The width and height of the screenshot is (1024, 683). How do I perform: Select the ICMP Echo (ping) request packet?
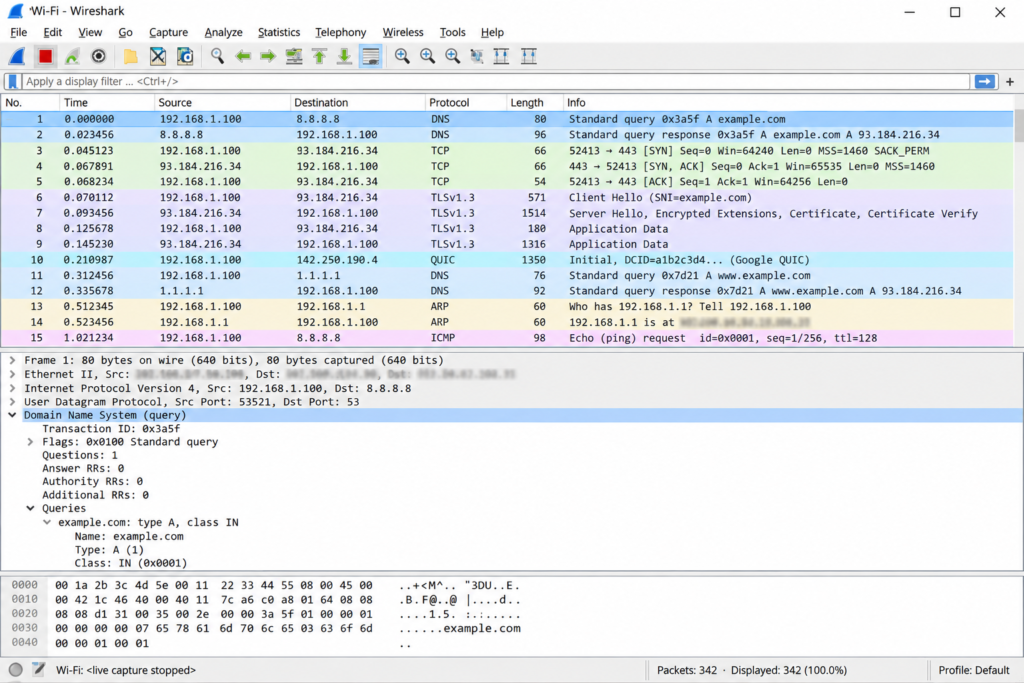[508, 338]
